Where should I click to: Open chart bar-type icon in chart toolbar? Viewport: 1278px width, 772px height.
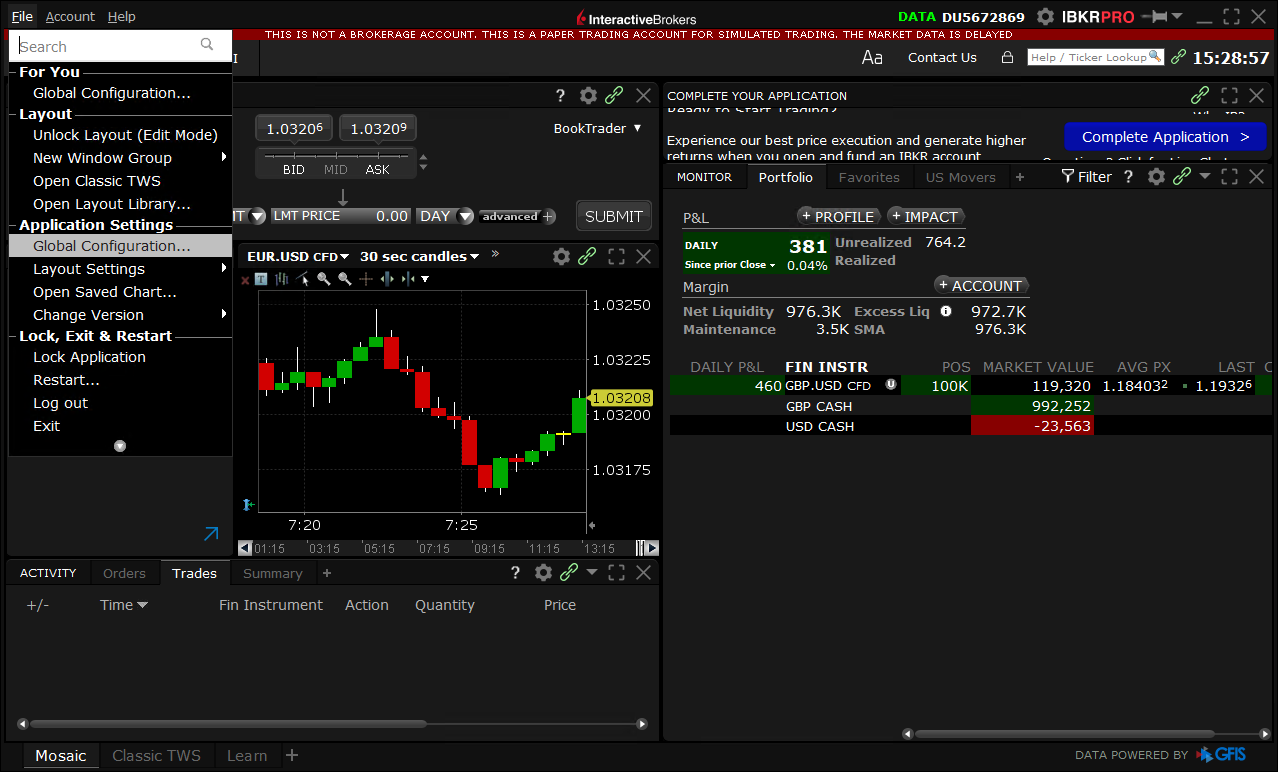(x=281, y=279)
